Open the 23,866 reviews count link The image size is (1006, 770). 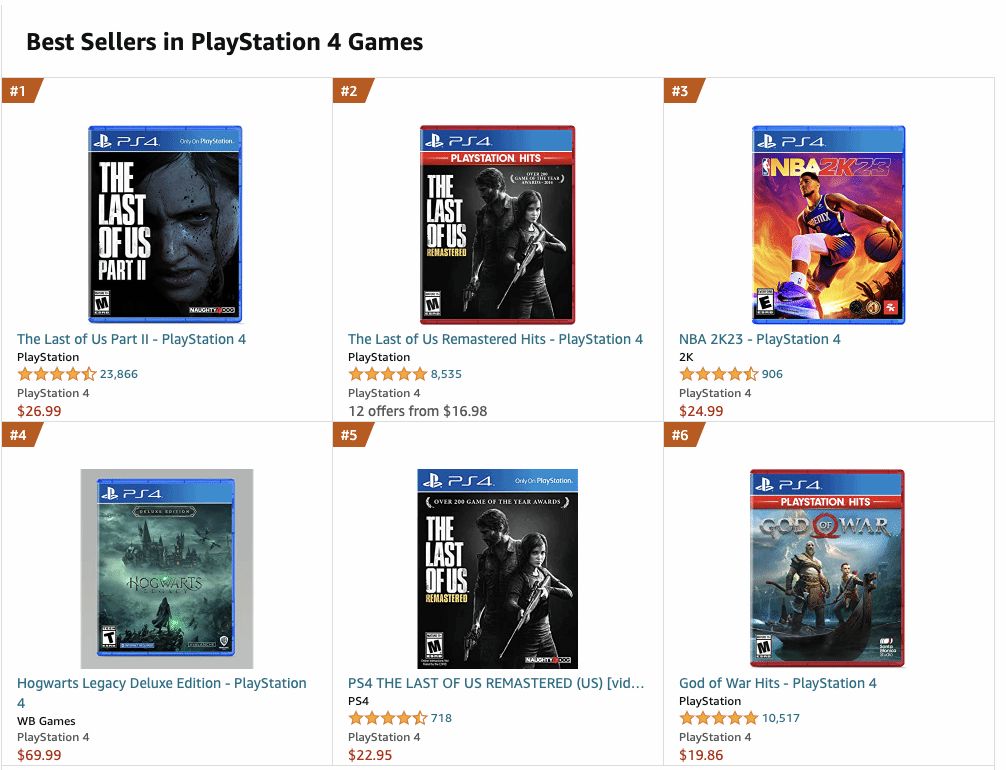pos(119,374)
